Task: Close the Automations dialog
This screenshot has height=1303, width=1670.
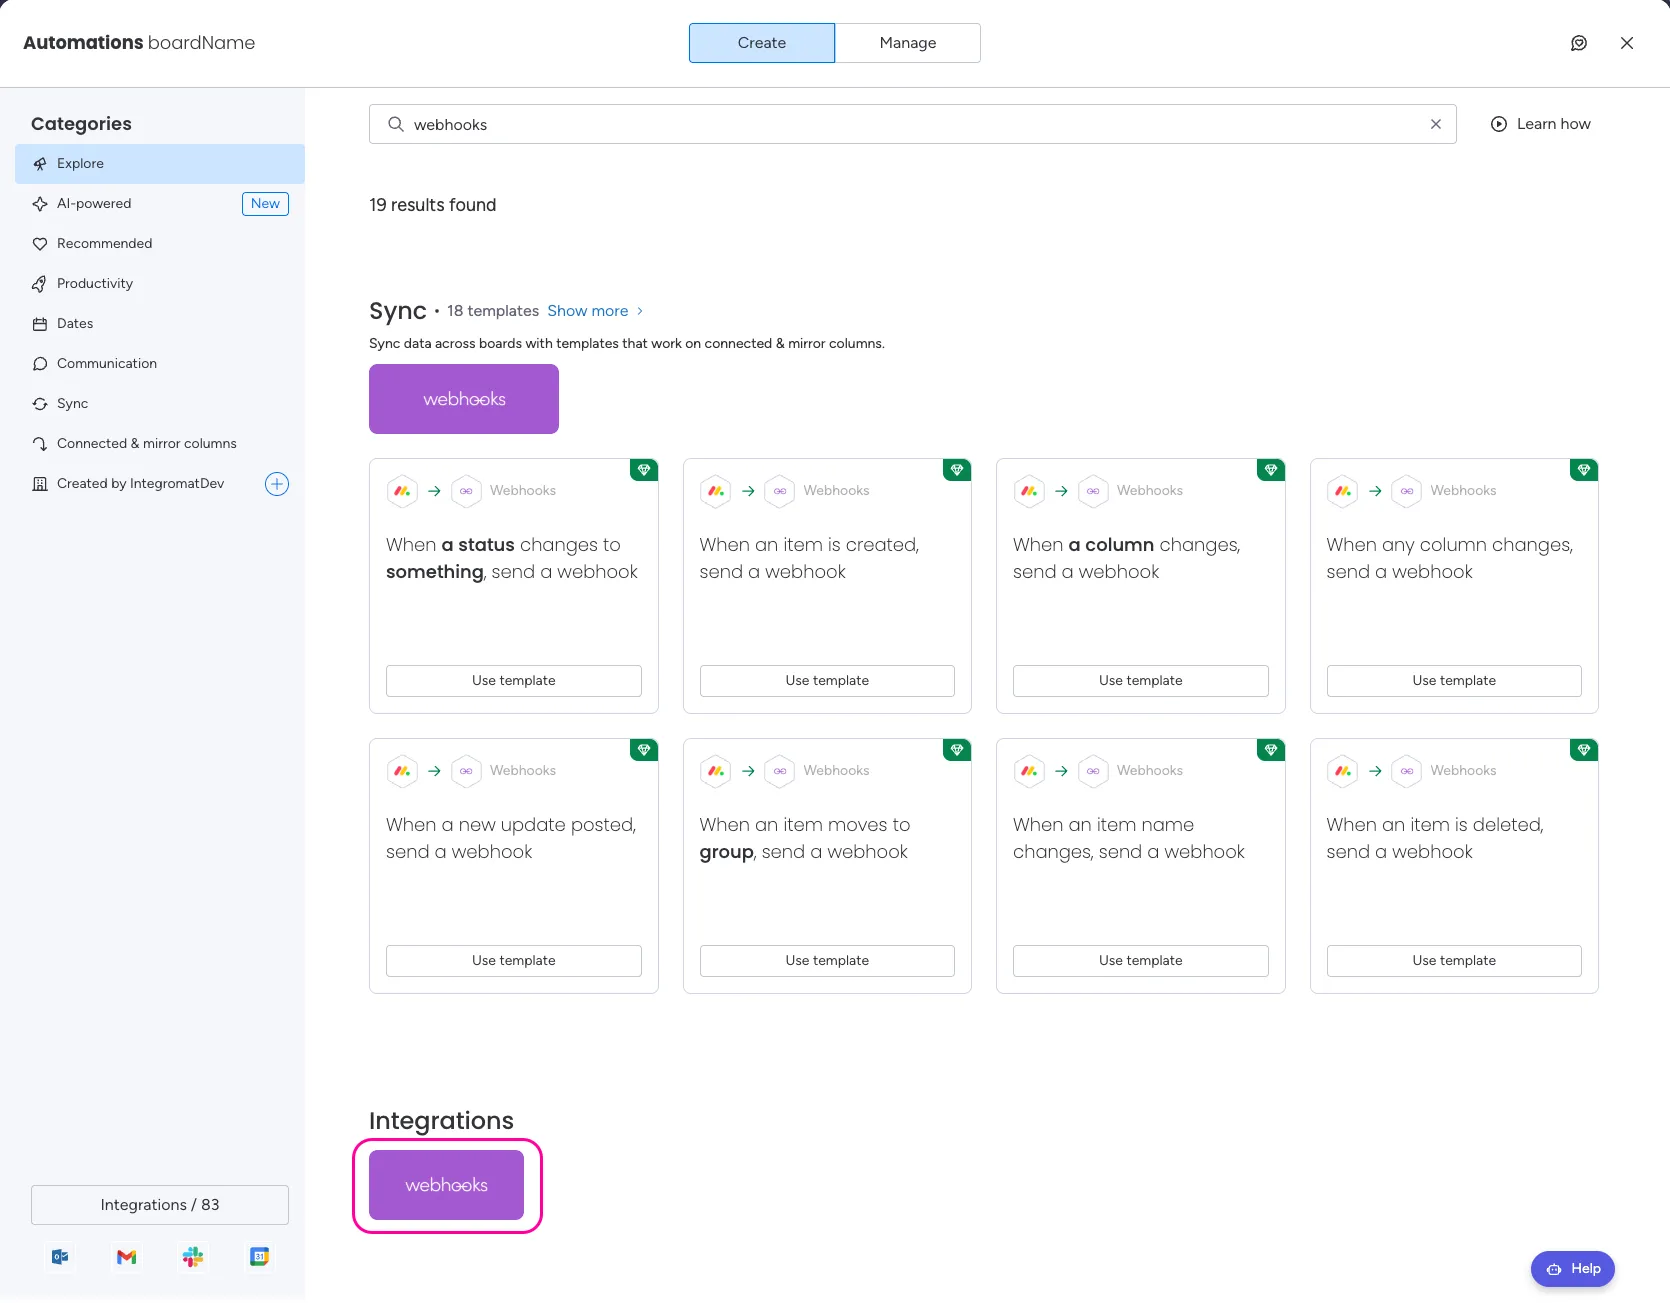Action: [x=1627, y=43]
